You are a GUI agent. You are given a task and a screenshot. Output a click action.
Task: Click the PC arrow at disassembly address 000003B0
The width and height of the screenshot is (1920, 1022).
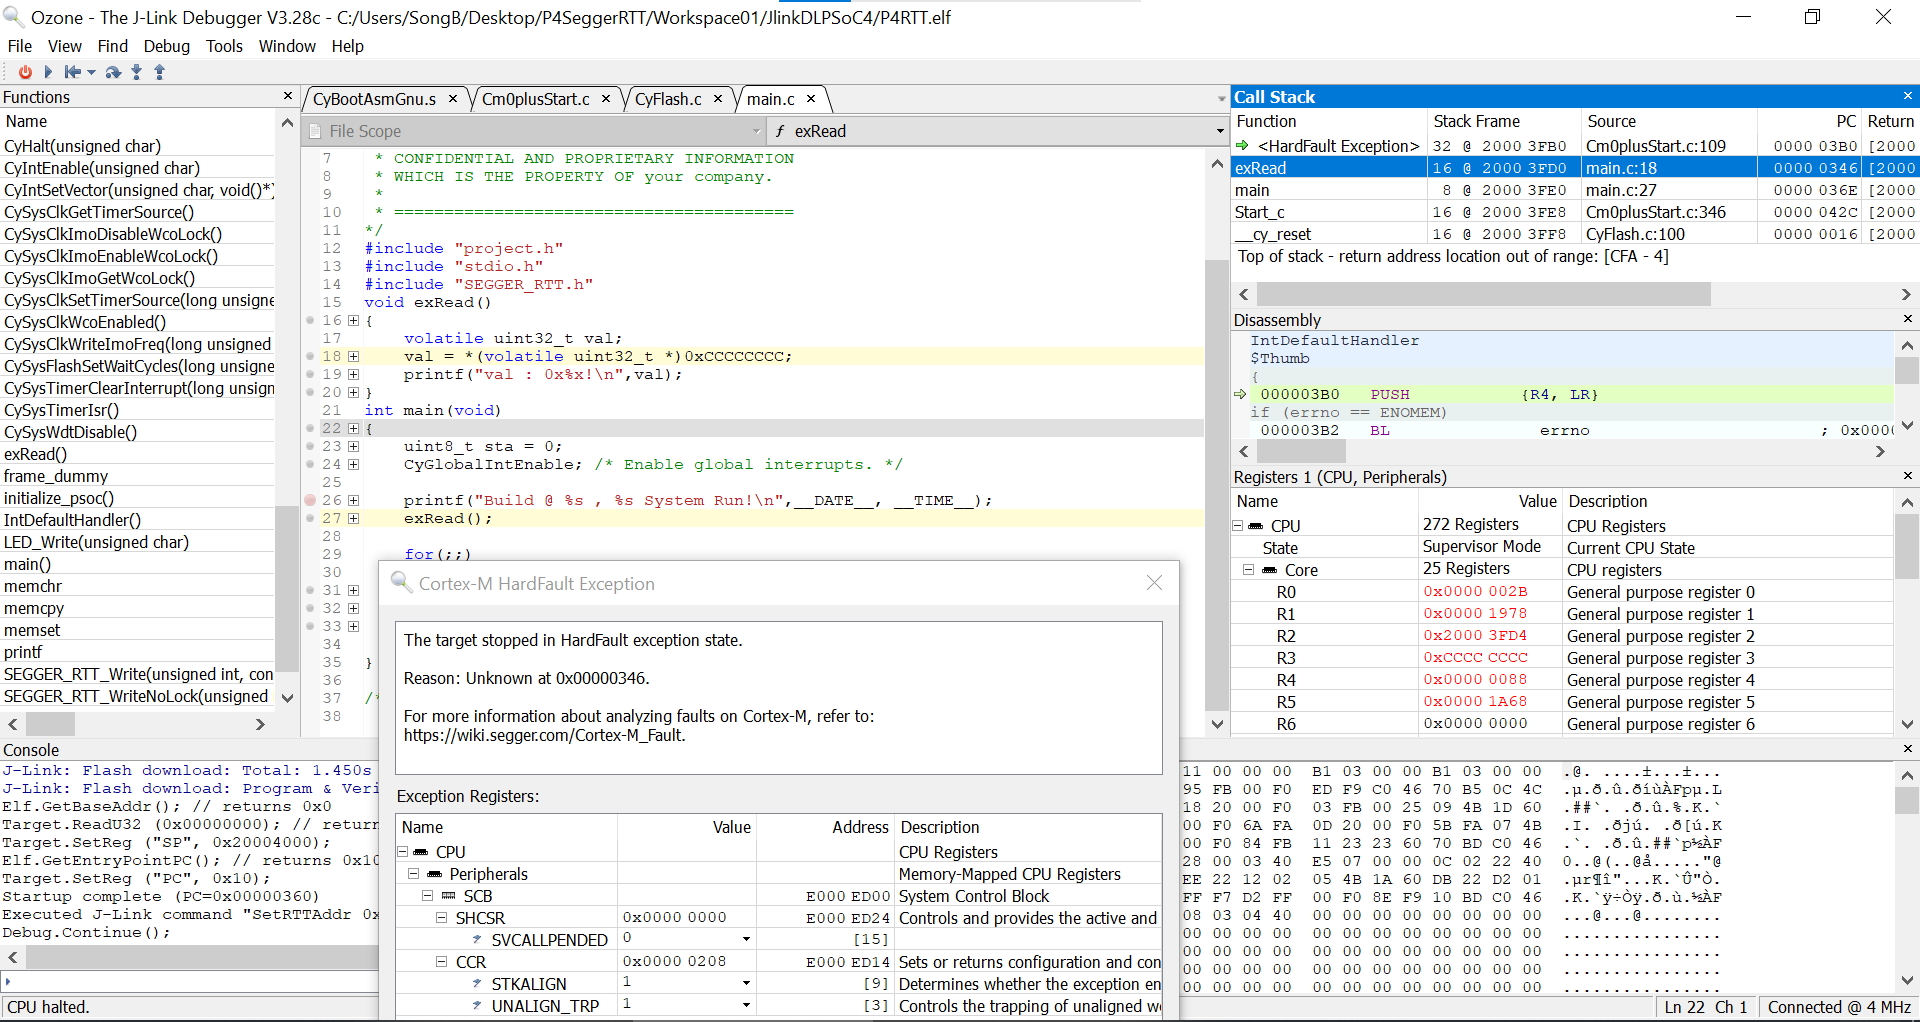point(1241,394)
